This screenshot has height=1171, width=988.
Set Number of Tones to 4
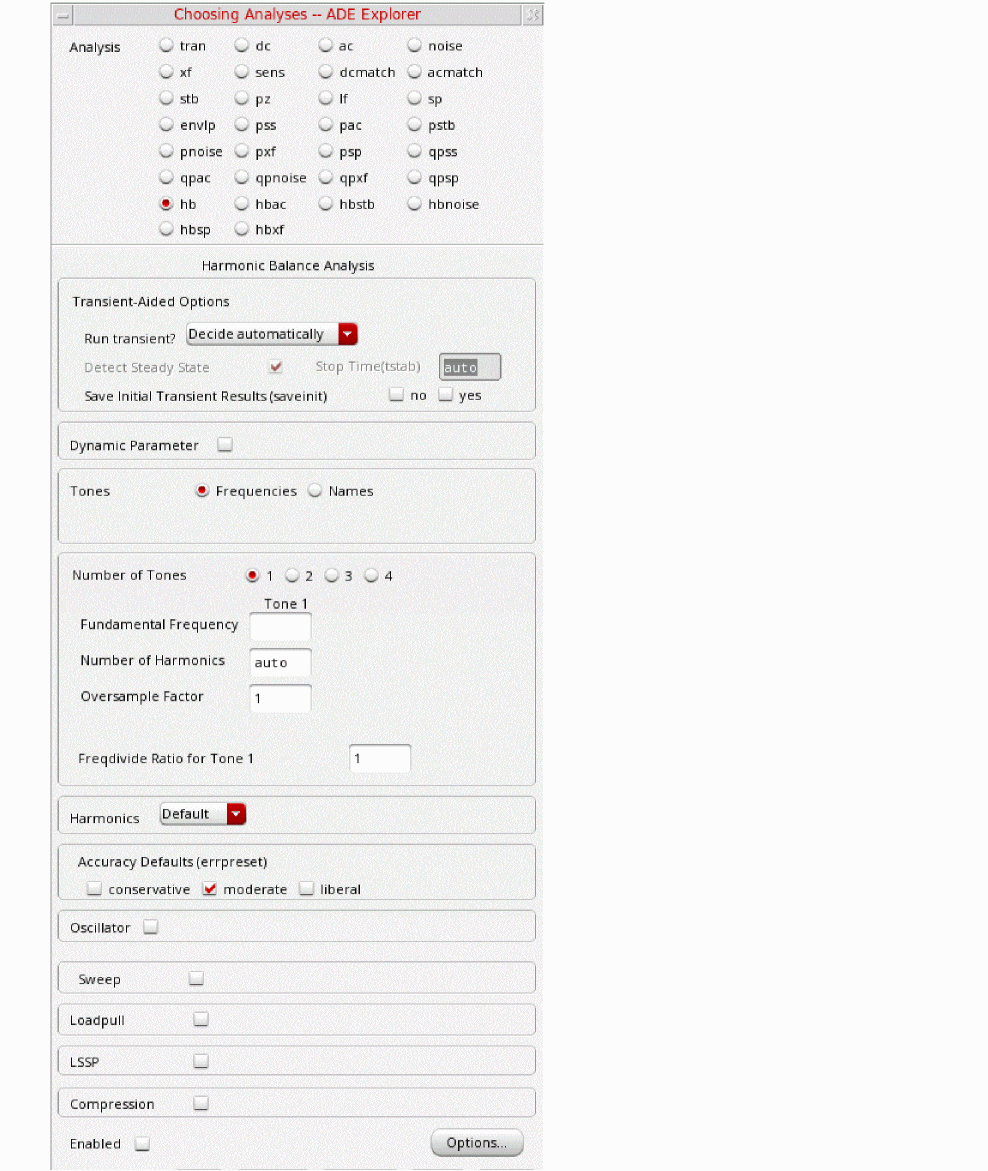point(371,575)
